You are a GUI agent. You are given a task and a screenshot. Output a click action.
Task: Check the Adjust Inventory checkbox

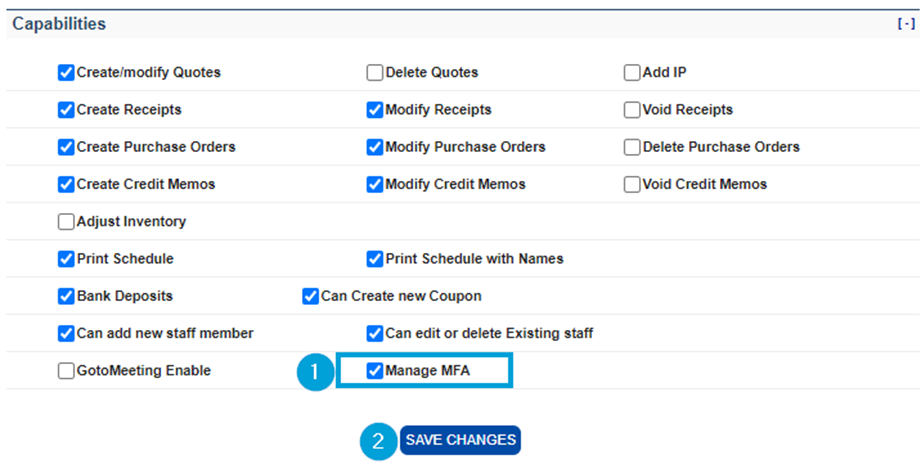66,221
